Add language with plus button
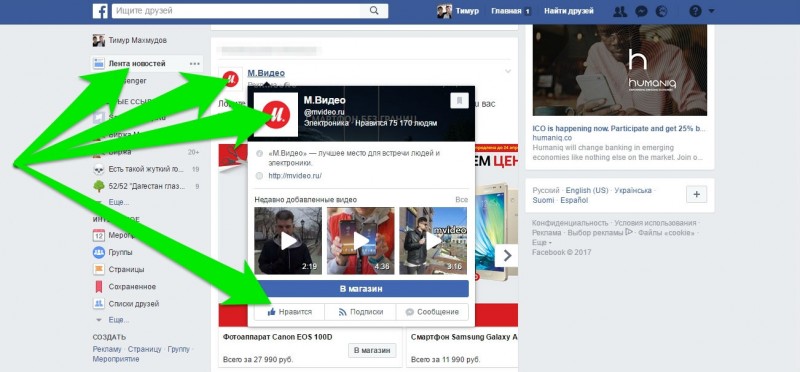Image resolution: width=800 pixels, height=372 pixels. click(696, 195)
